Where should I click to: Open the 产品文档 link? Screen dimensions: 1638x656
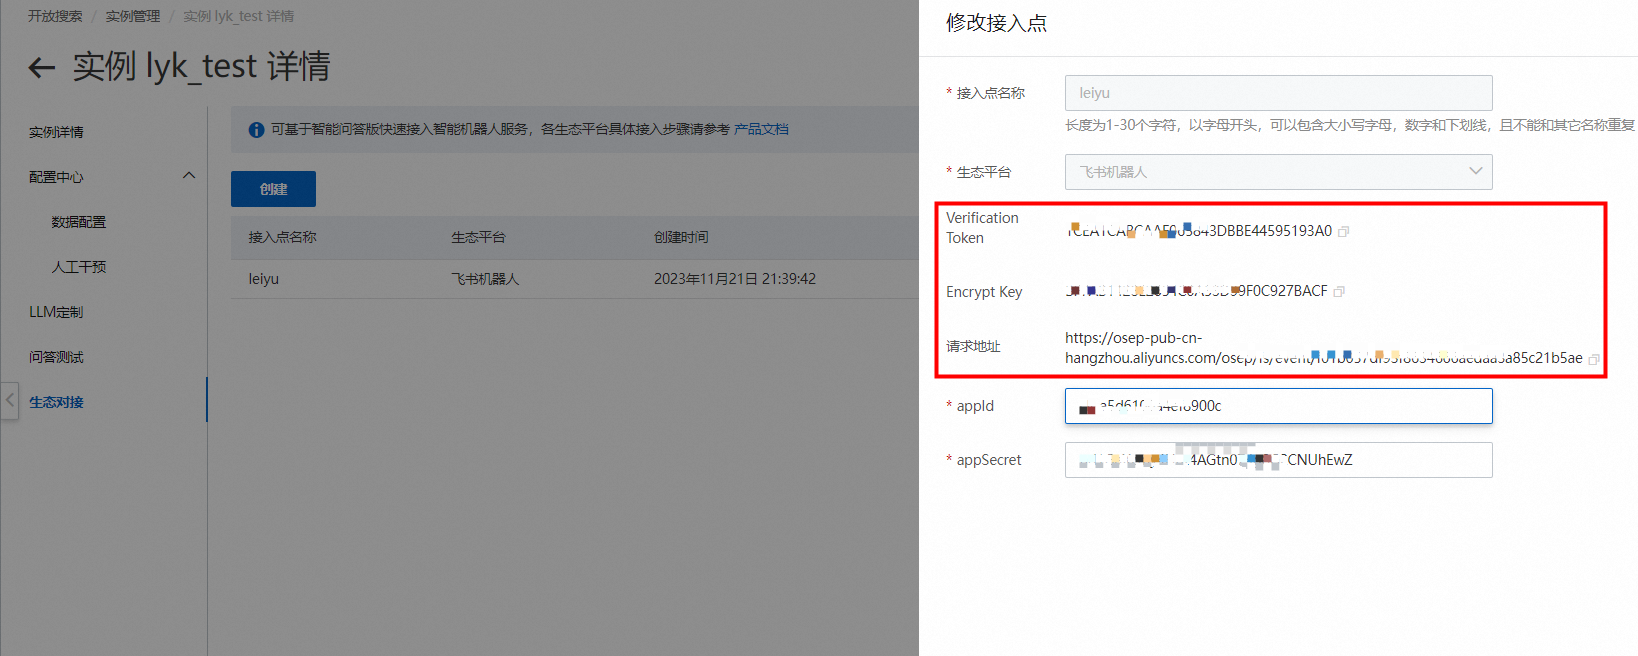click(x=761, y=129)
